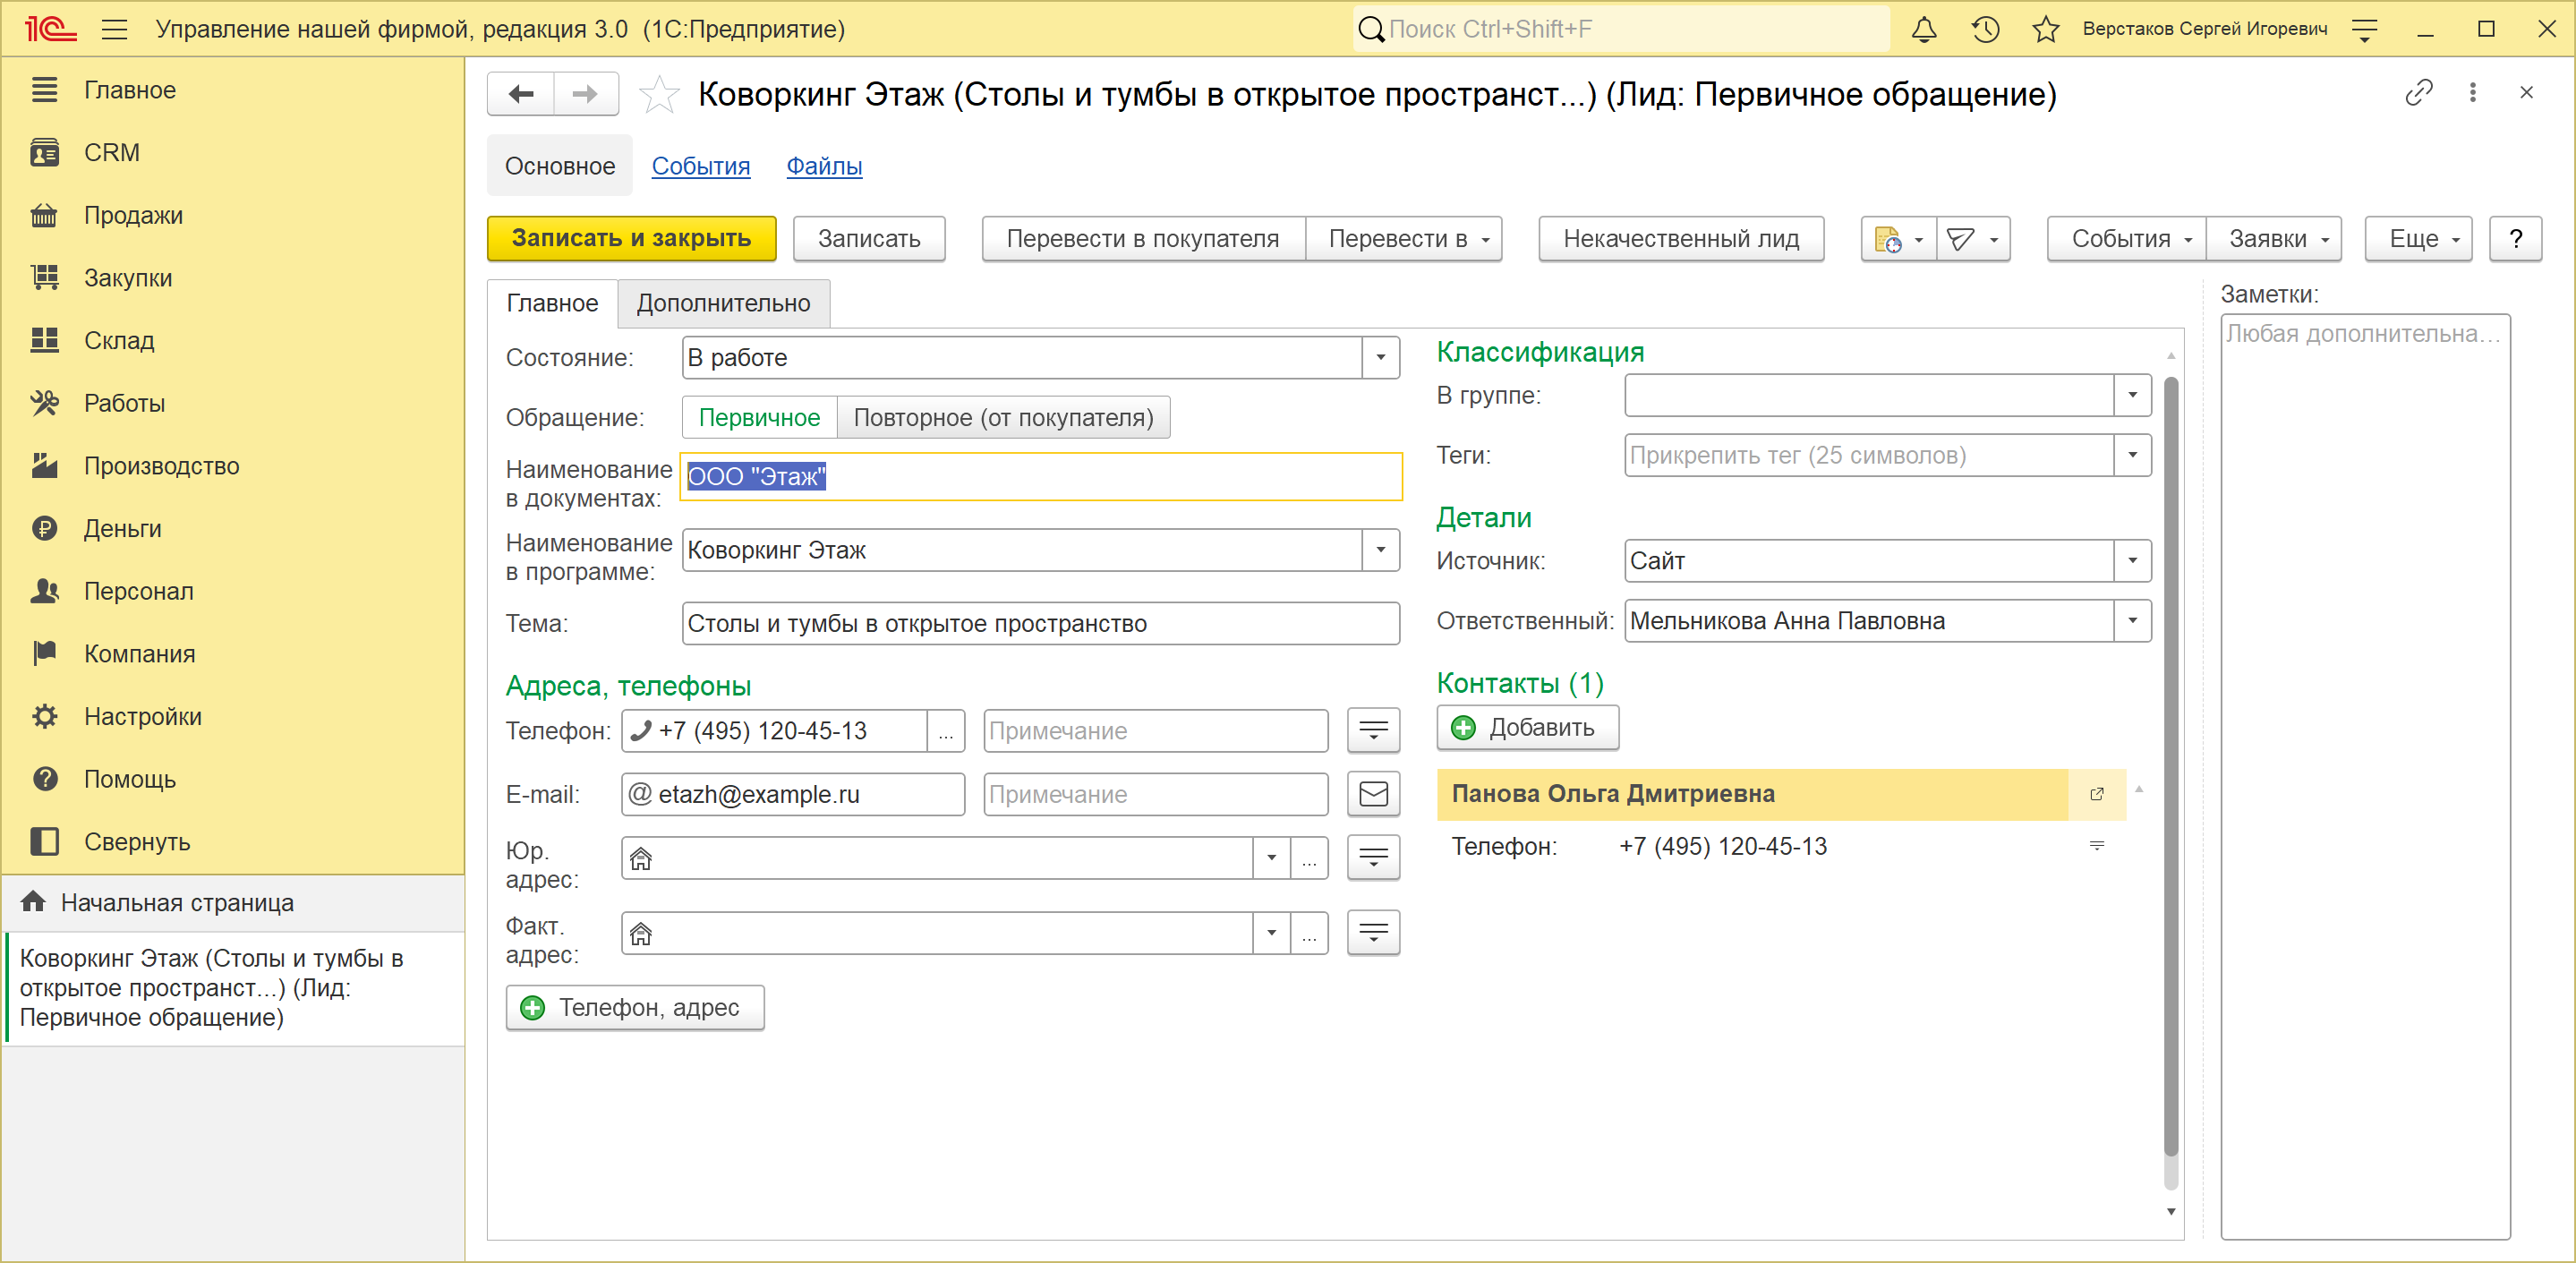This screenshot has height=1263, width=2576.
Task: Open service settings menu icon in title bar
Action: pos(2364,29)
